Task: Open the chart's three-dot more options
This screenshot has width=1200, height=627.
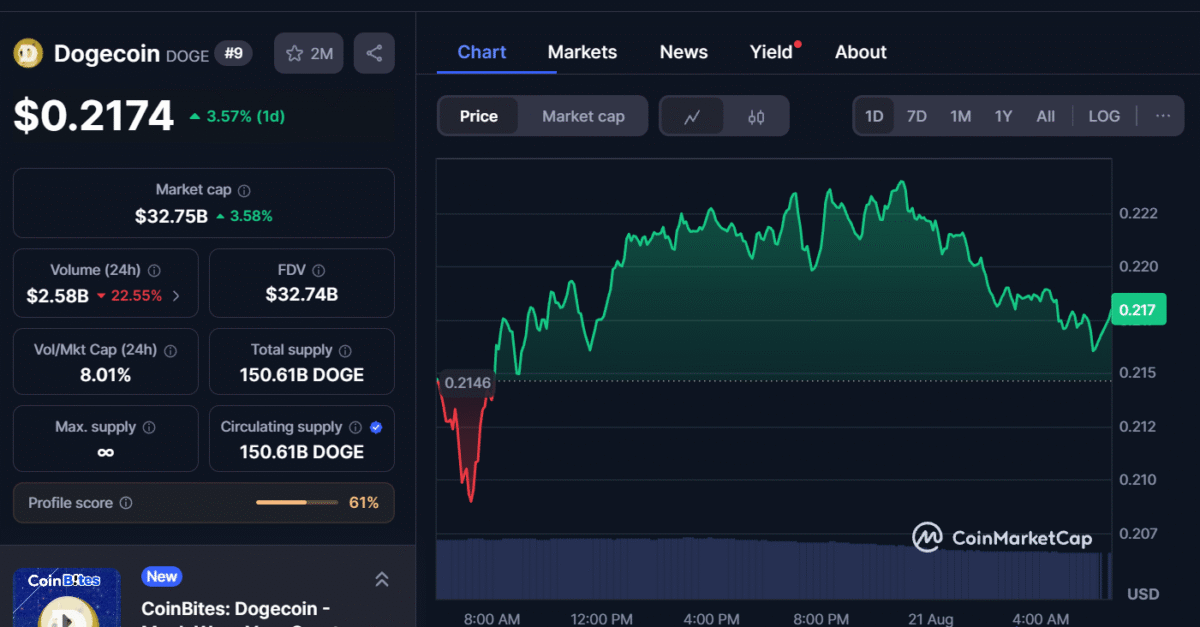Action: click(x=1163, y=116)
